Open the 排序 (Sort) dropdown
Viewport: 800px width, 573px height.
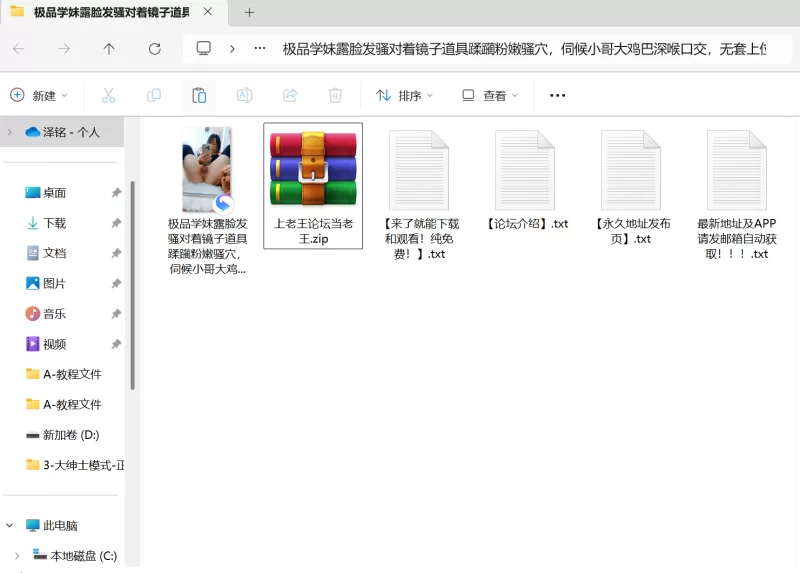pos(405,96)
